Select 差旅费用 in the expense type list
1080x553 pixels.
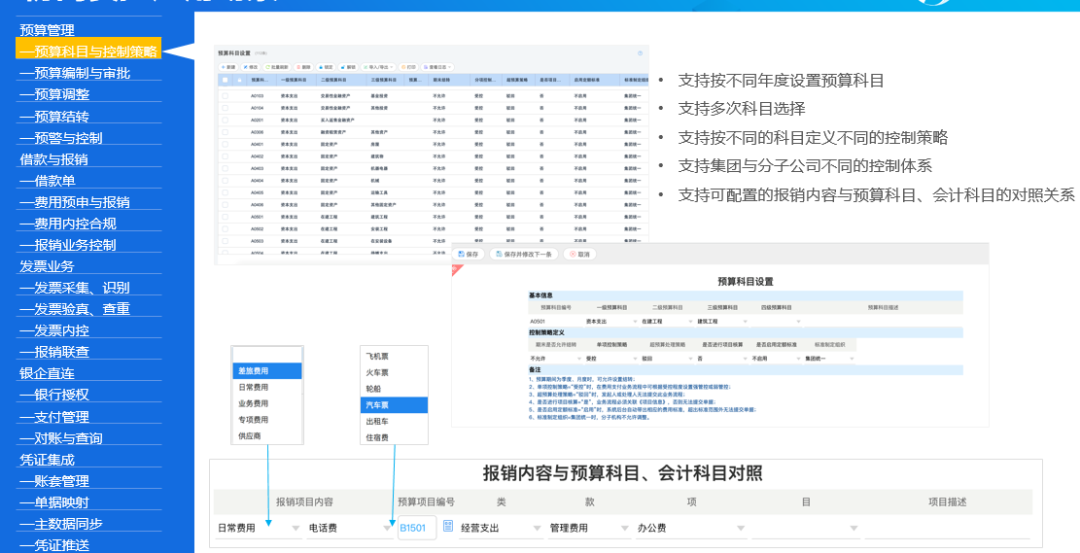tap(267, 371)
